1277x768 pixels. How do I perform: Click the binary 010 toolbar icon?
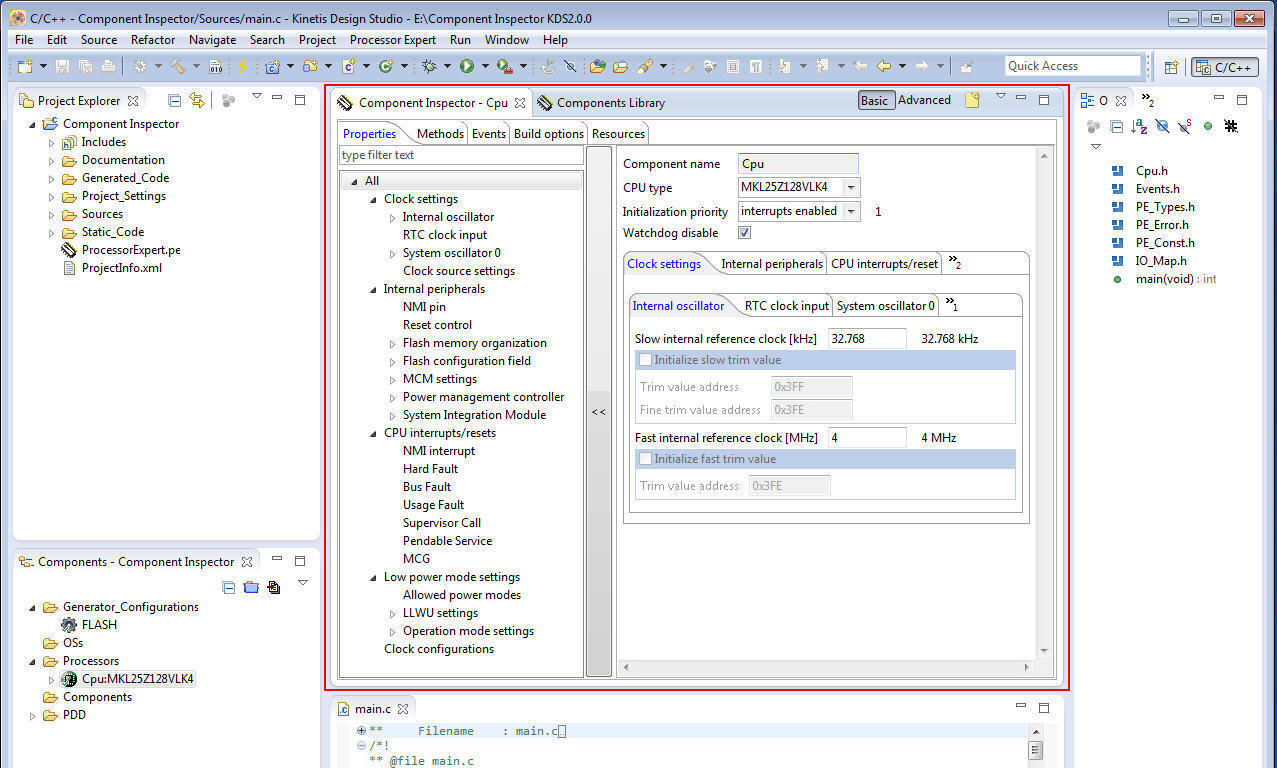(x=215, y=66)
